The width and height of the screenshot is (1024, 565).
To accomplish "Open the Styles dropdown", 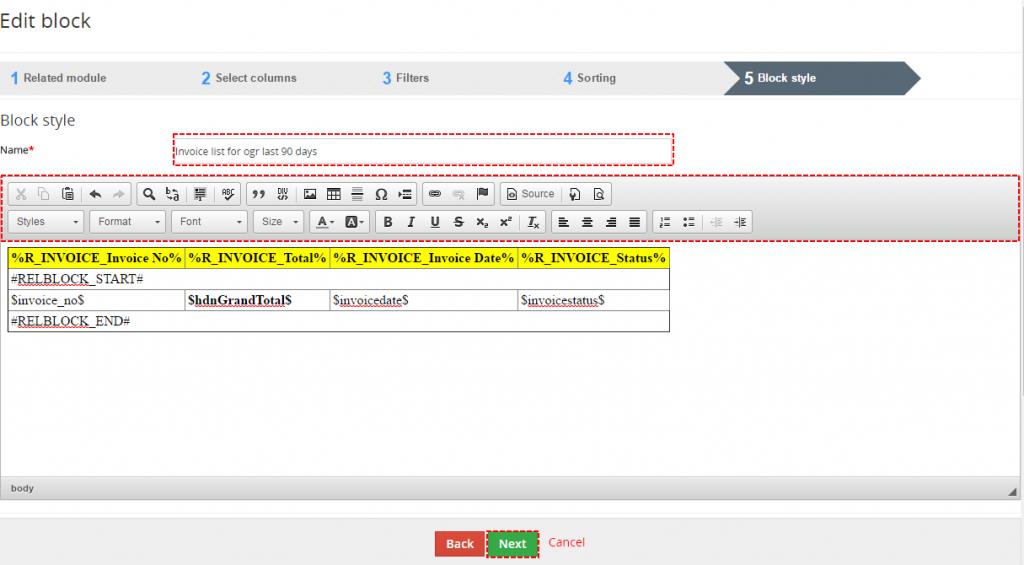I will (x=47, y=222).
